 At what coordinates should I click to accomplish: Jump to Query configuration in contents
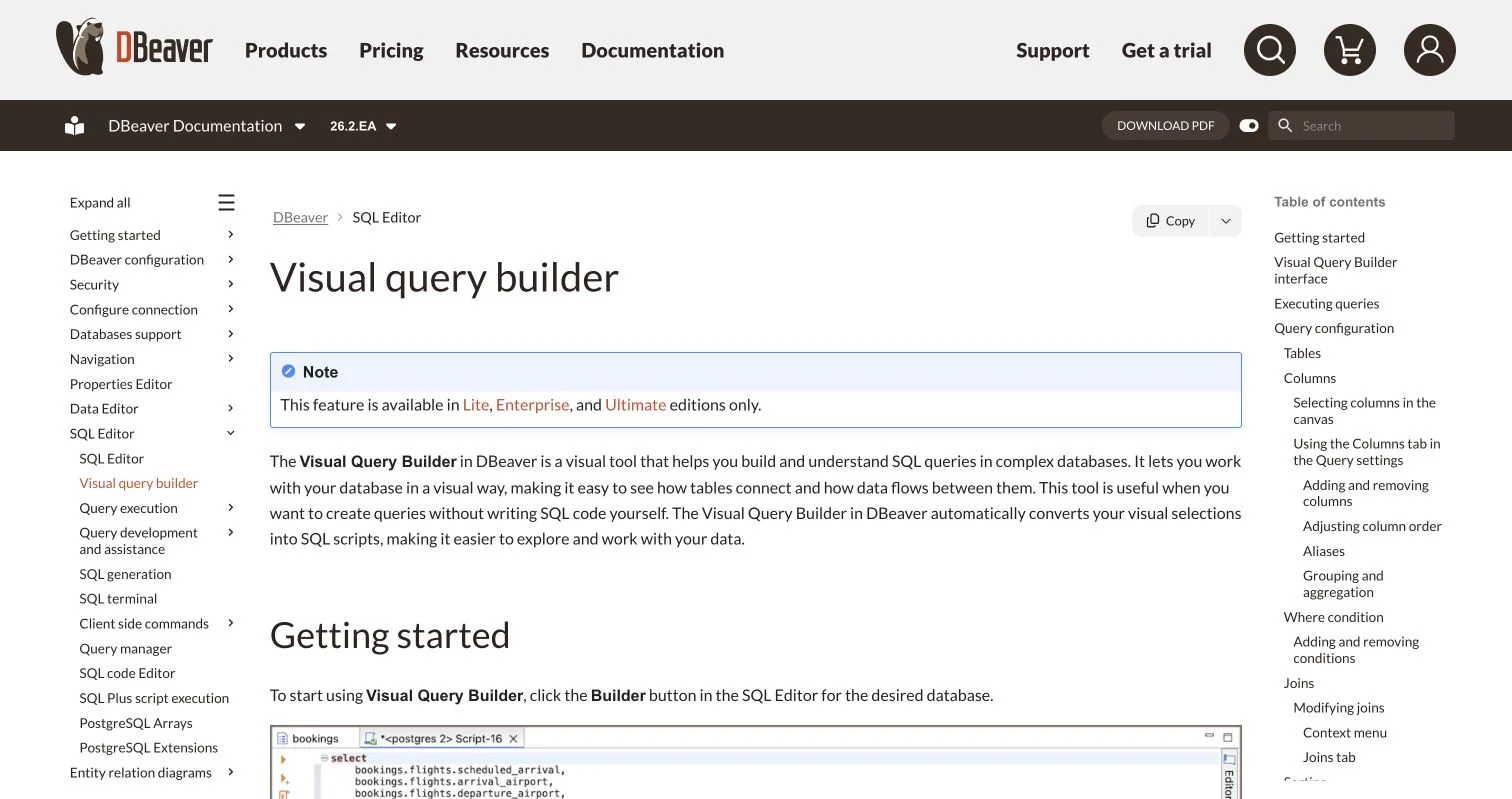coord(1334,328)
